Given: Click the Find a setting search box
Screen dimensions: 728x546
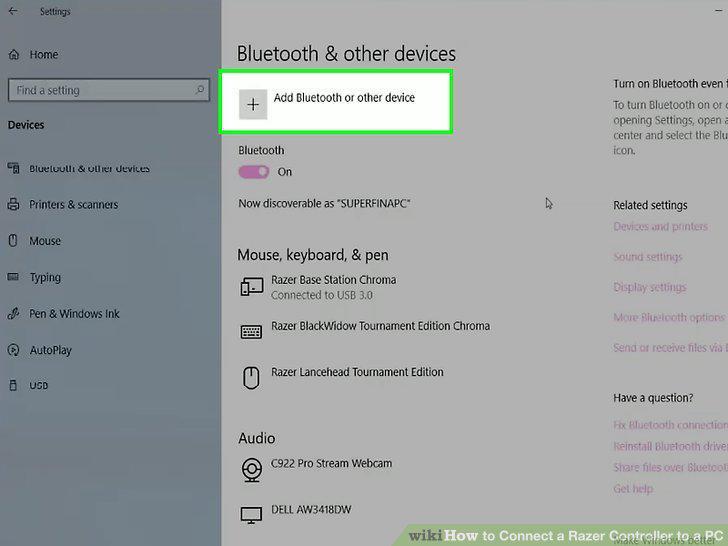Looking at the screenshot, I should coord(109,90).
